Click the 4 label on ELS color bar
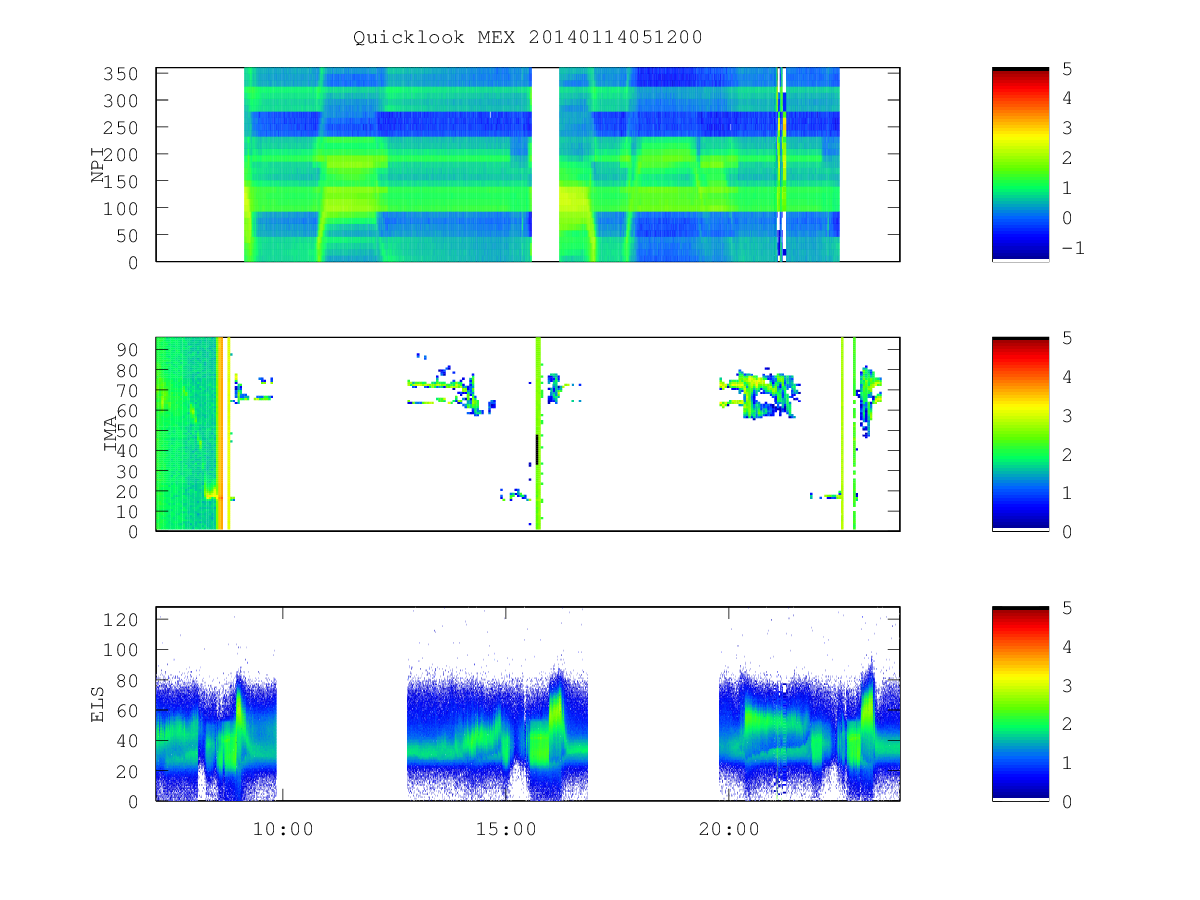 (1066, 646)
